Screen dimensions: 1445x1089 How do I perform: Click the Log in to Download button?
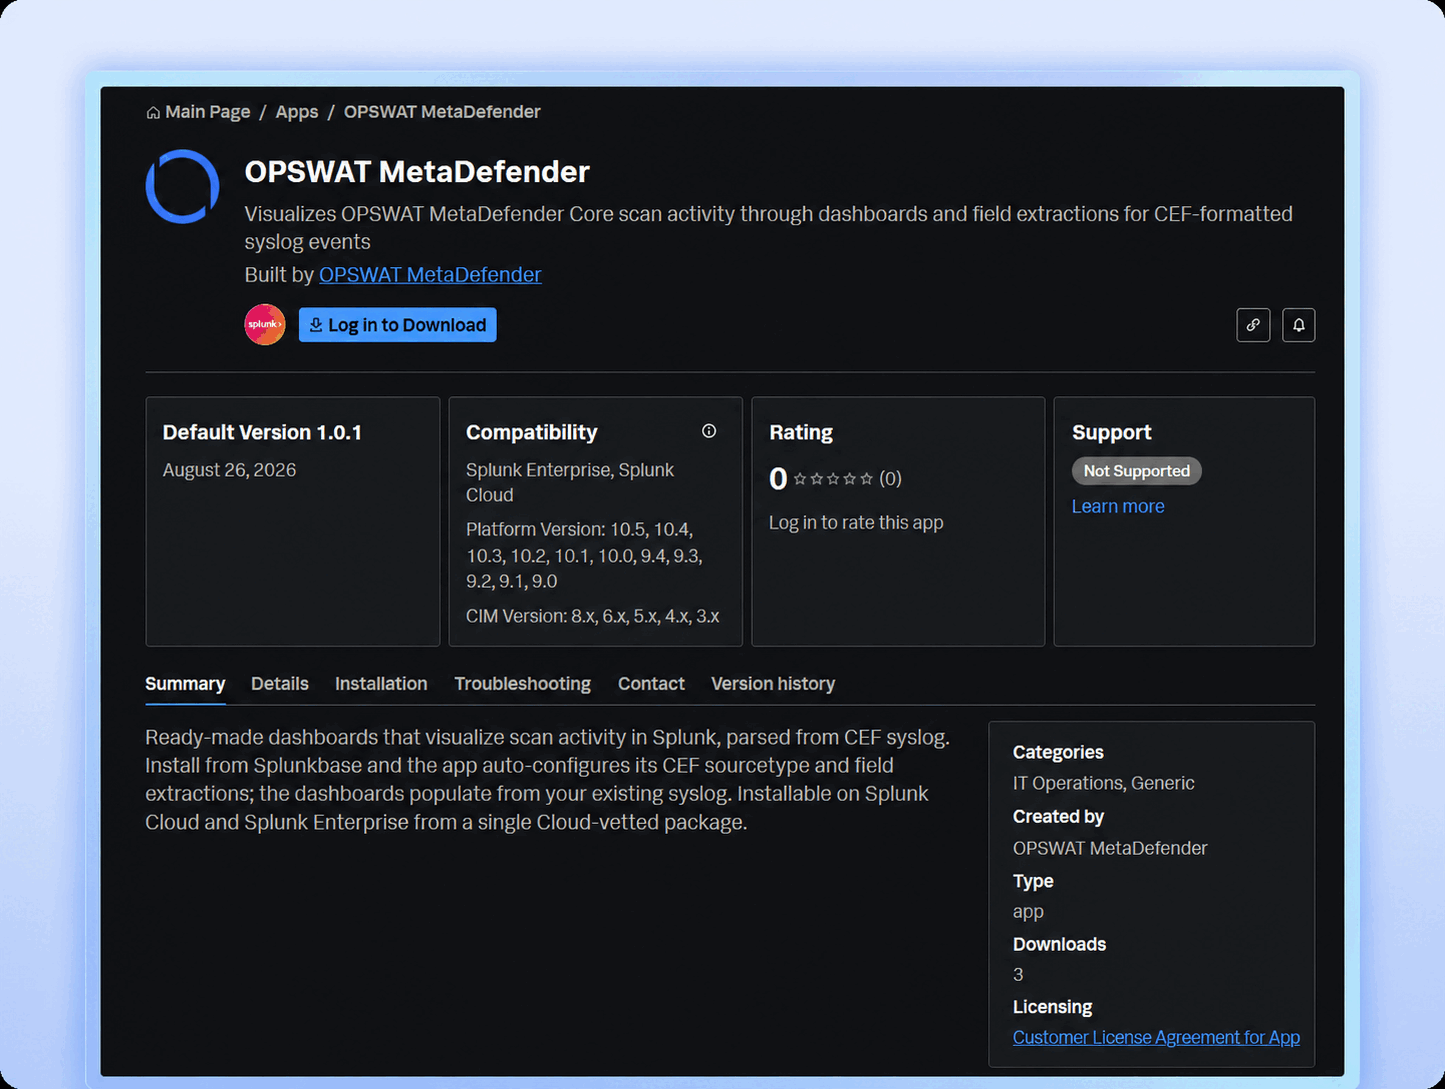[397, 325]
